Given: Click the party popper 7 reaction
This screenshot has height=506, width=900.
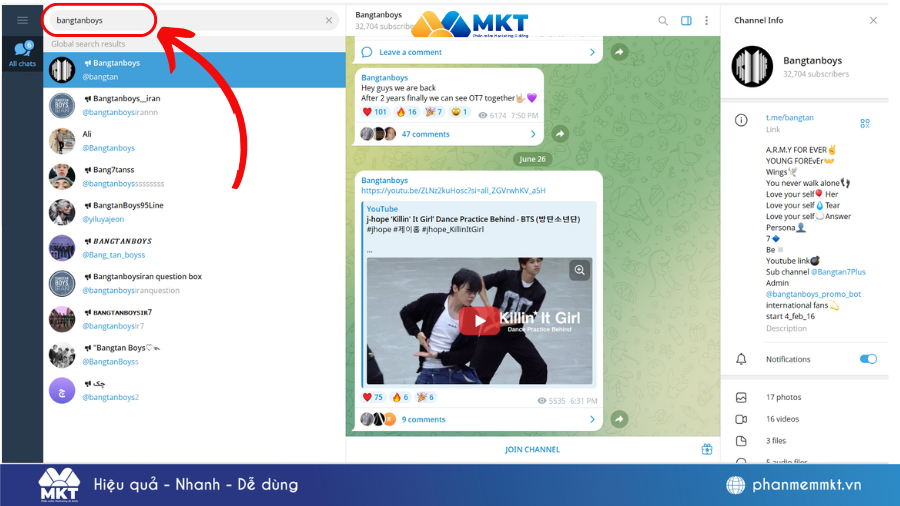Looking at the screenshot, I should pyautogui.click(x=434, y=112).
